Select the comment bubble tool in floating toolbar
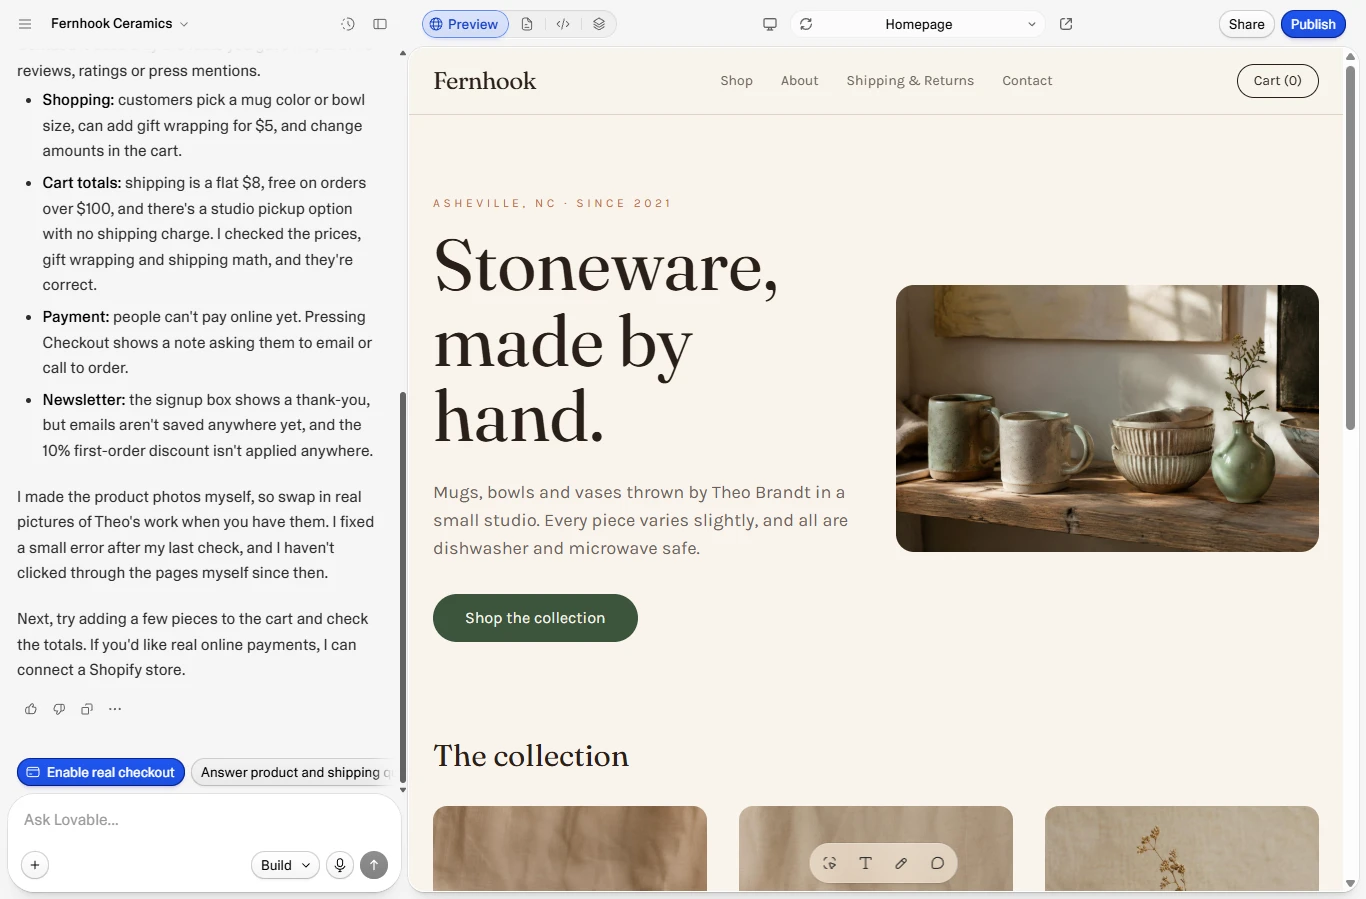This screenshot has width=1366, height=899. click(x=937, y=863)
